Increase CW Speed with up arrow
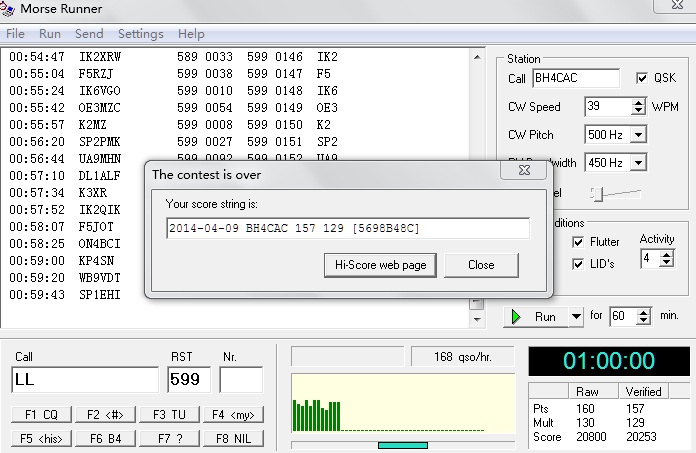This screenshot has height=453, width=696. (x=638, y=102)
